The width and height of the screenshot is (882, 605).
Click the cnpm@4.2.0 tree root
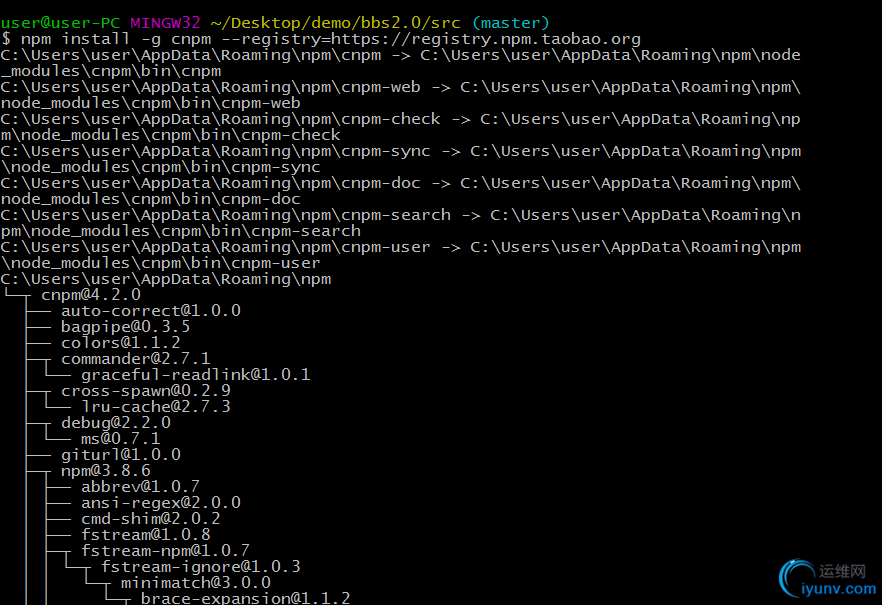point(90,295)
